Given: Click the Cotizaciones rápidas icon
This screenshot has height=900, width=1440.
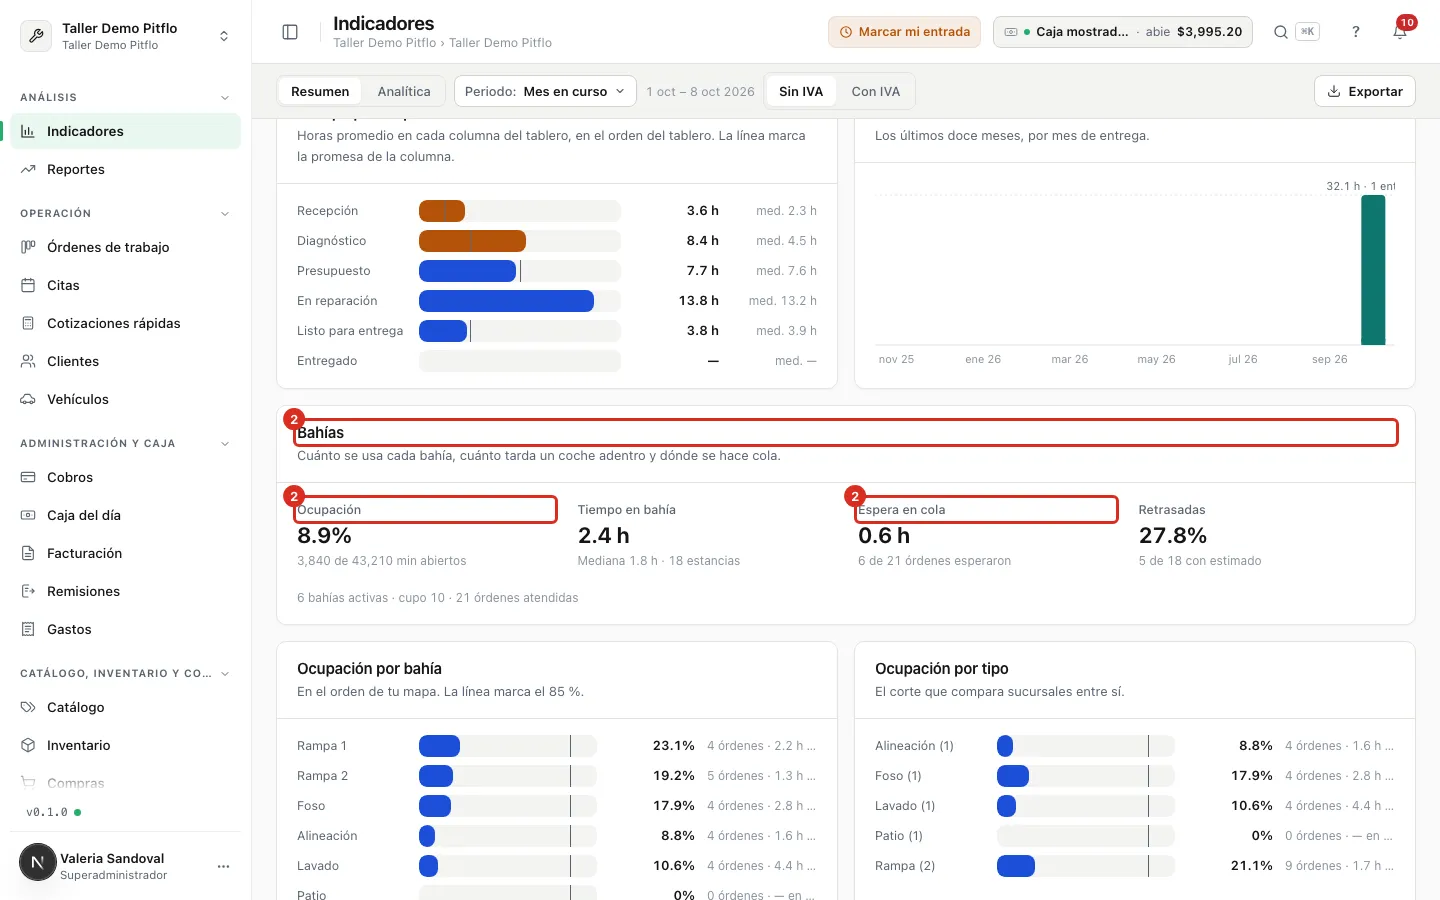Looking at the screenshot, I should pyautogui.click(x=28, y=323).
